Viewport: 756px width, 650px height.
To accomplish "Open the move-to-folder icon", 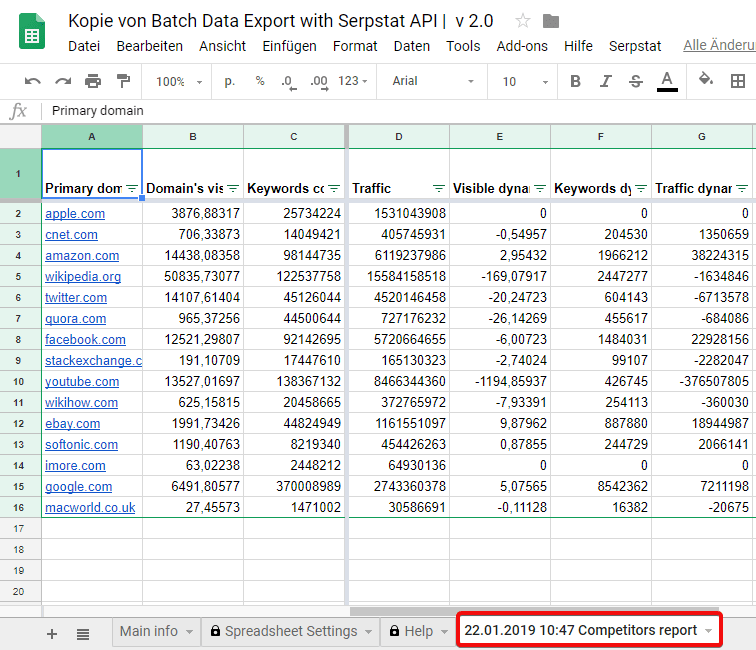I will [x=551, y=21].
